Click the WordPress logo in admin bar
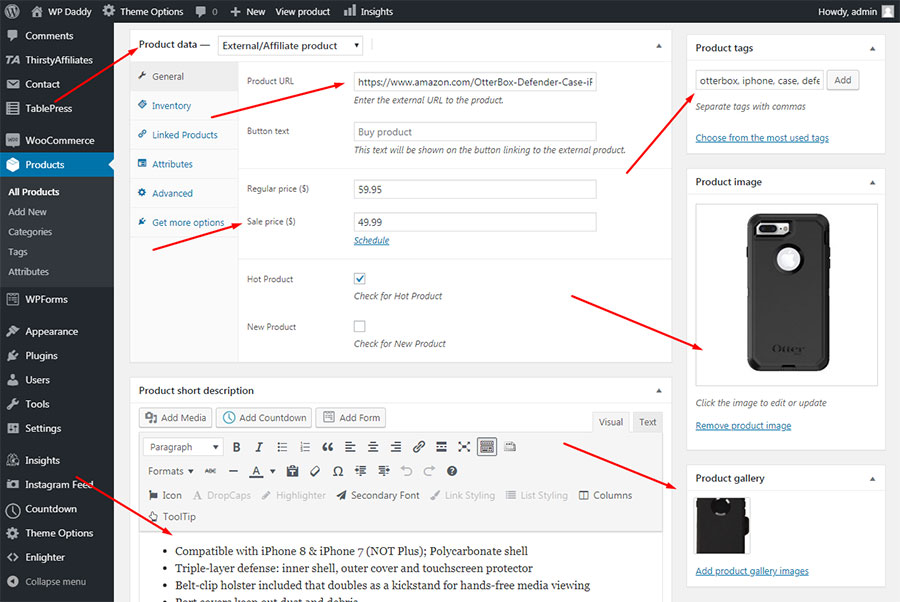 [12, 11]
